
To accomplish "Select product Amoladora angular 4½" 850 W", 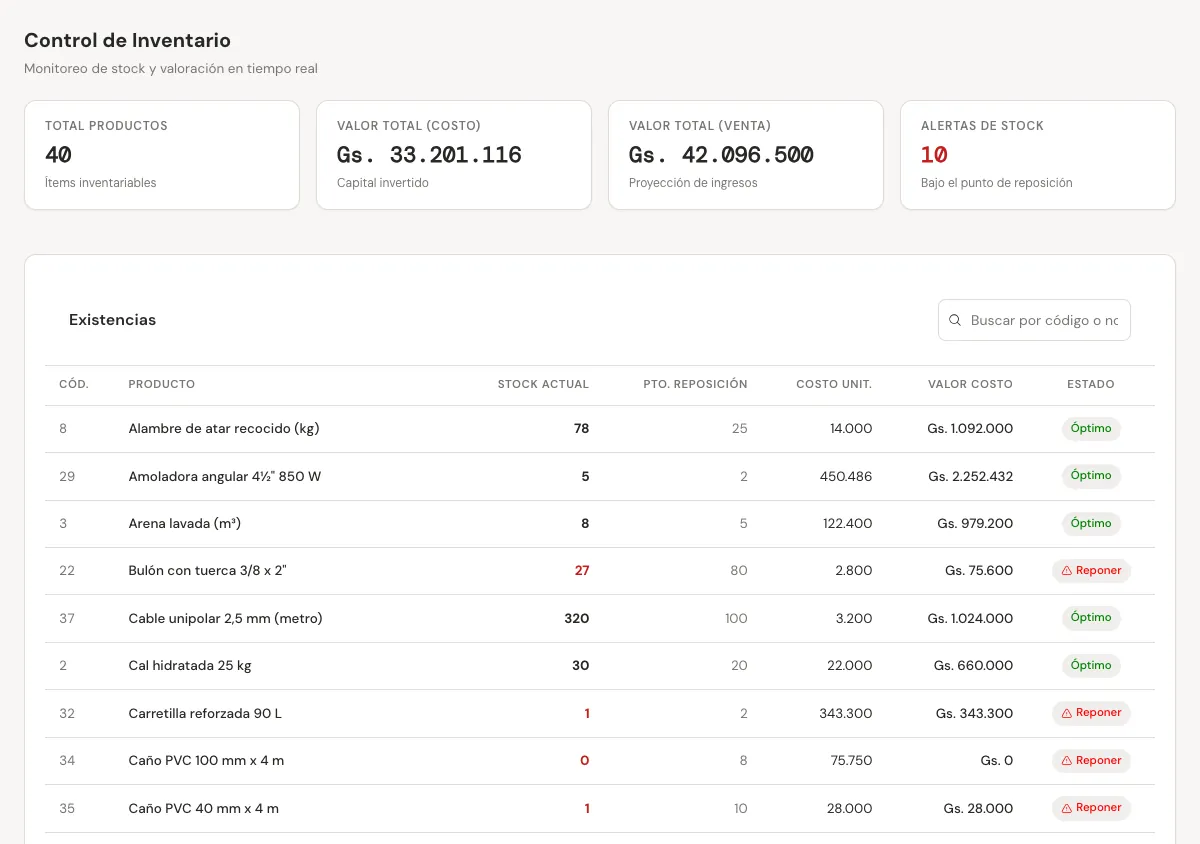I will tap(225, 476).
